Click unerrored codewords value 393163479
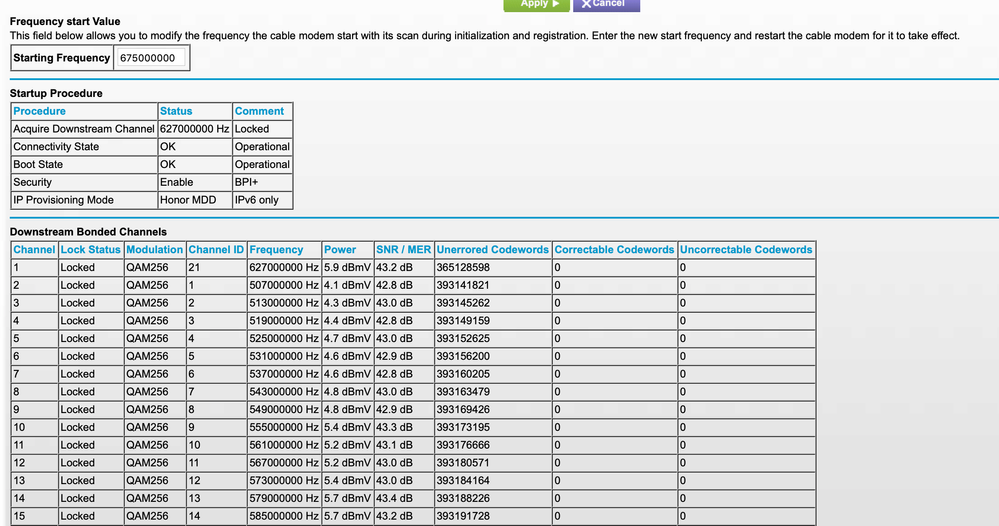The width and height of the screenshot is (999, 526). coord(463,392)
